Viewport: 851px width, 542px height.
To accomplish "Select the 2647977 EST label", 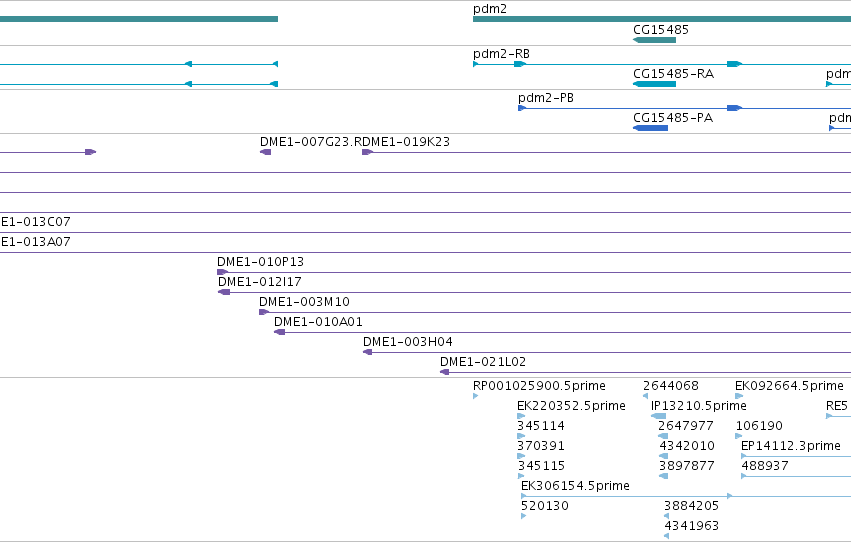I will coord(685,426).
